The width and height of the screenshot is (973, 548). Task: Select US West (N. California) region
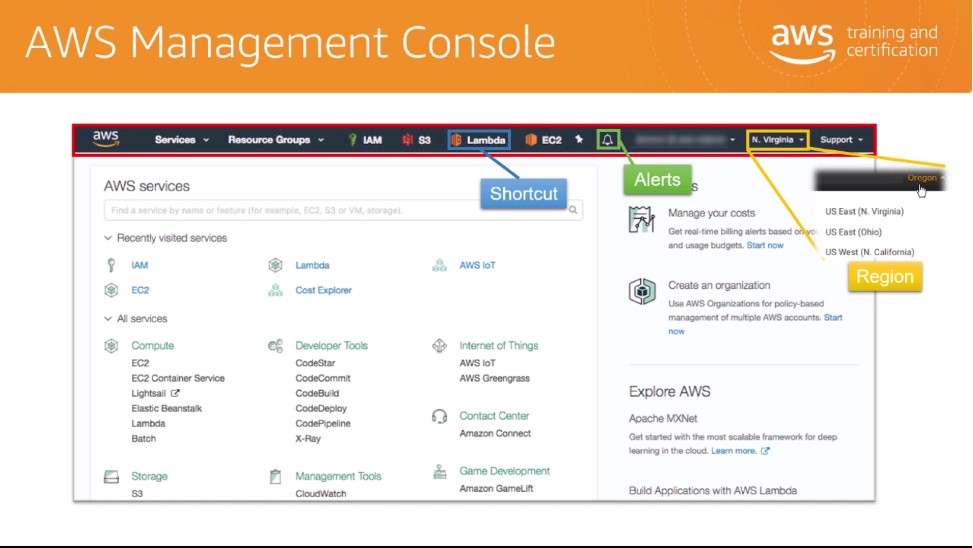(x=869, y=252)
